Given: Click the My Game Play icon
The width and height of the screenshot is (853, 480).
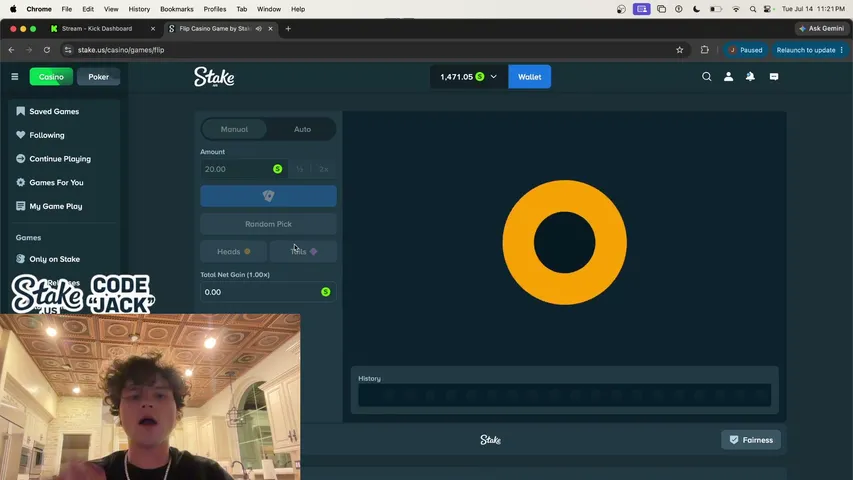Looking at the screenshot, I should click(x=21, y=206).
